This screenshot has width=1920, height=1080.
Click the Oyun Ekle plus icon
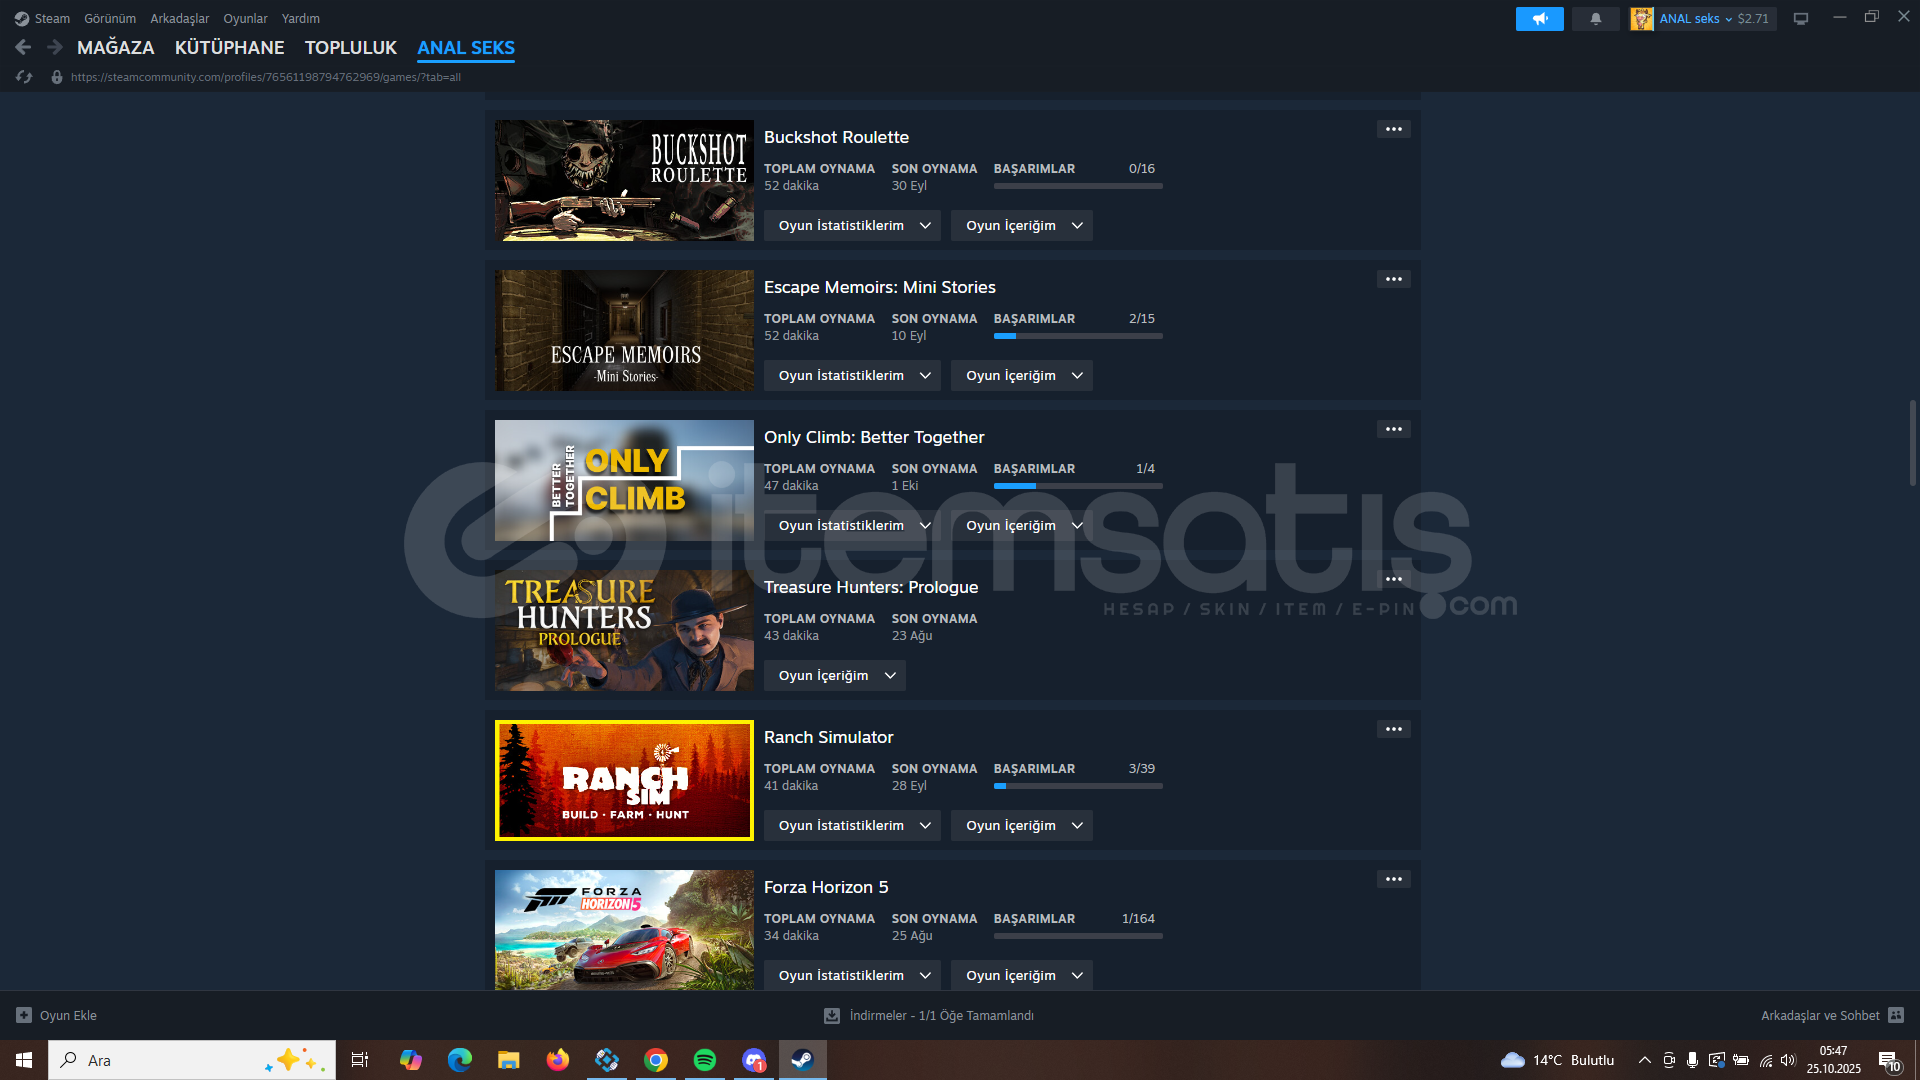click(x=24, y=1015)
